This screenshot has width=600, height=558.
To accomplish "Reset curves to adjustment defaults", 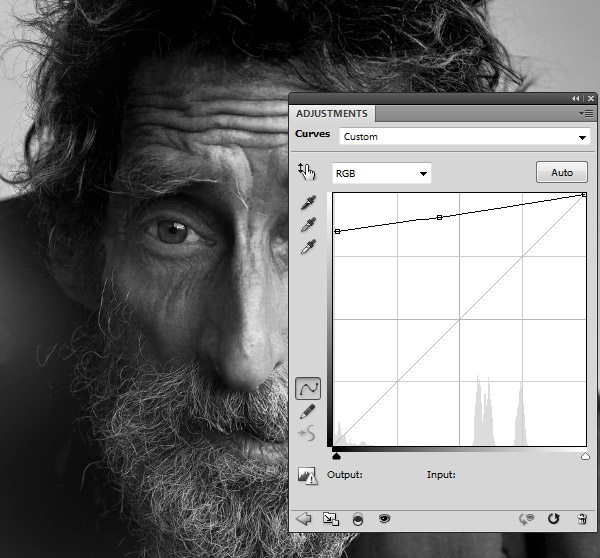I will coord(554,519).
